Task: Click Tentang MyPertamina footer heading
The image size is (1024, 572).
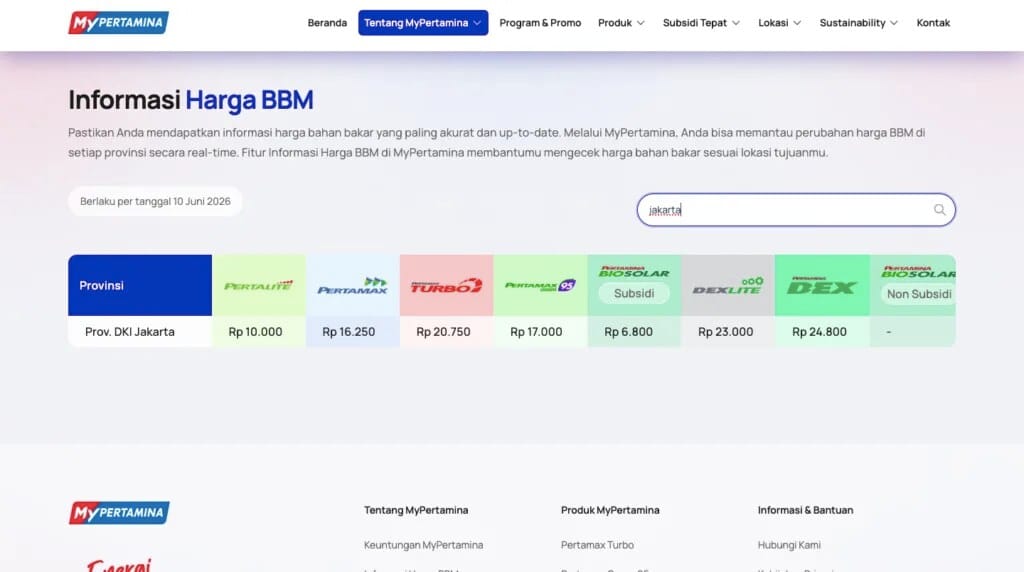Action: pyautogui.click(x=416, y=510)
